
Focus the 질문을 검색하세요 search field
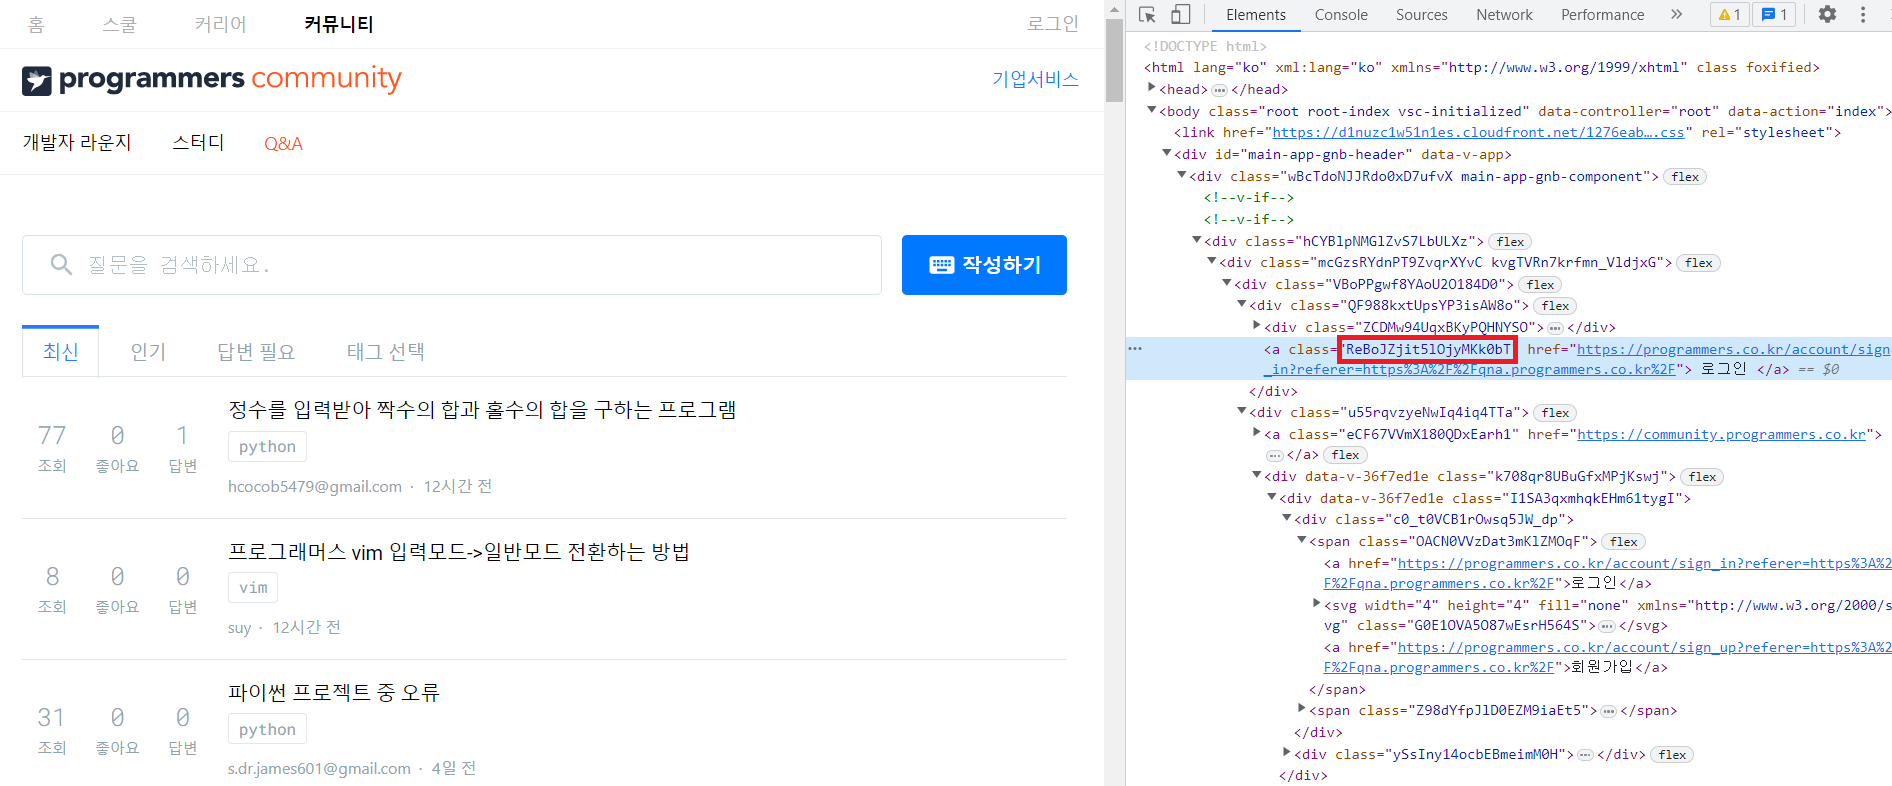coord(452,265)
